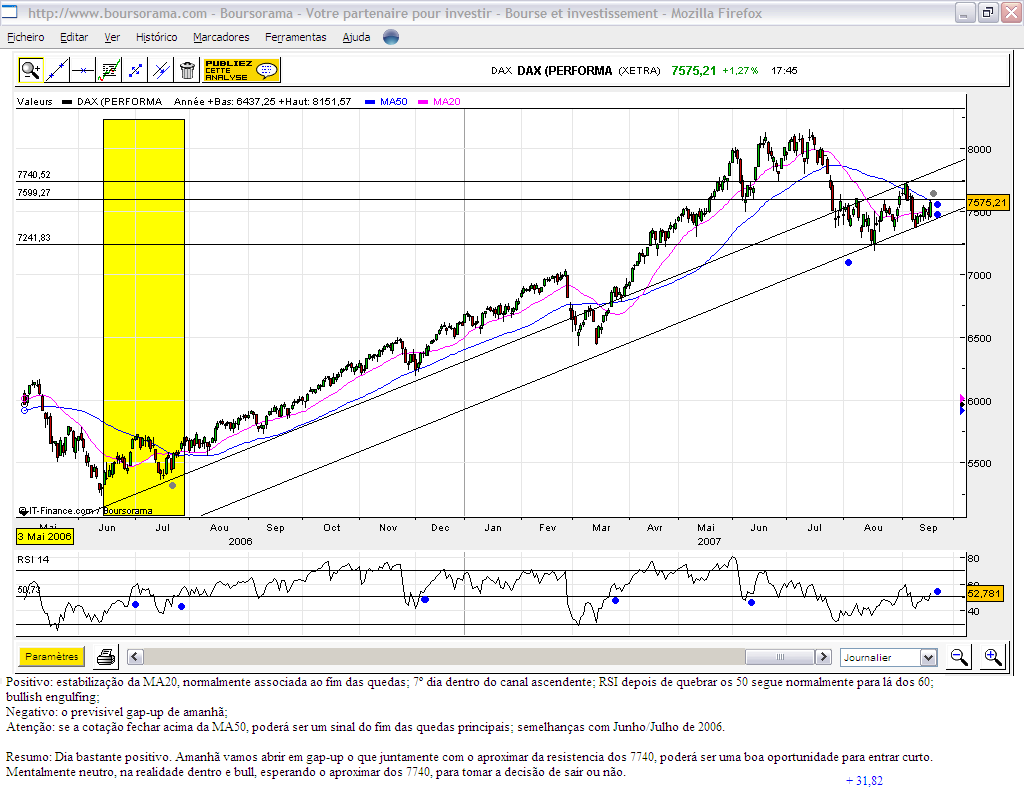
Task: Select the trend line drawing tool
Action: coord(57,70)
